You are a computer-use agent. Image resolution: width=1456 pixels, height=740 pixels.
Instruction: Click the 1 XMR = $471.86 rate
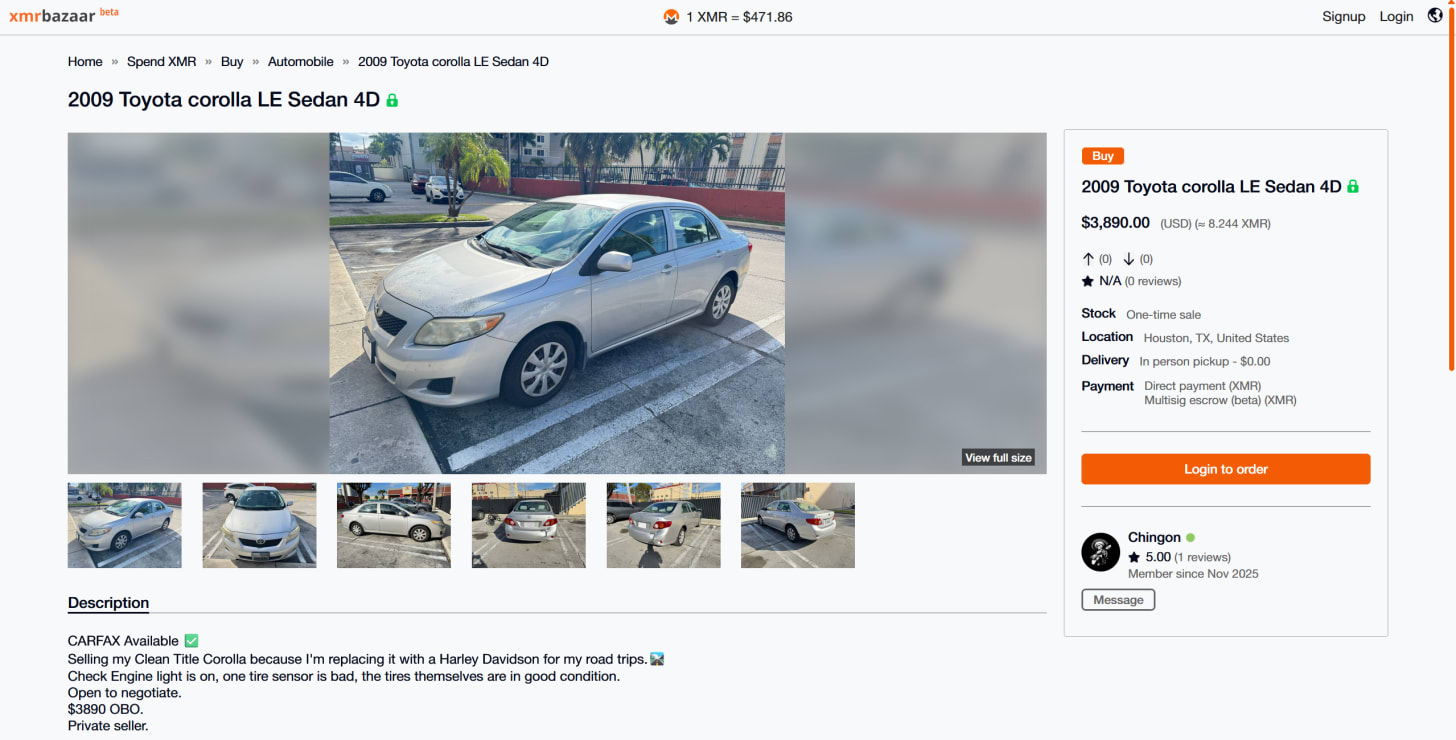coord(739,17)
